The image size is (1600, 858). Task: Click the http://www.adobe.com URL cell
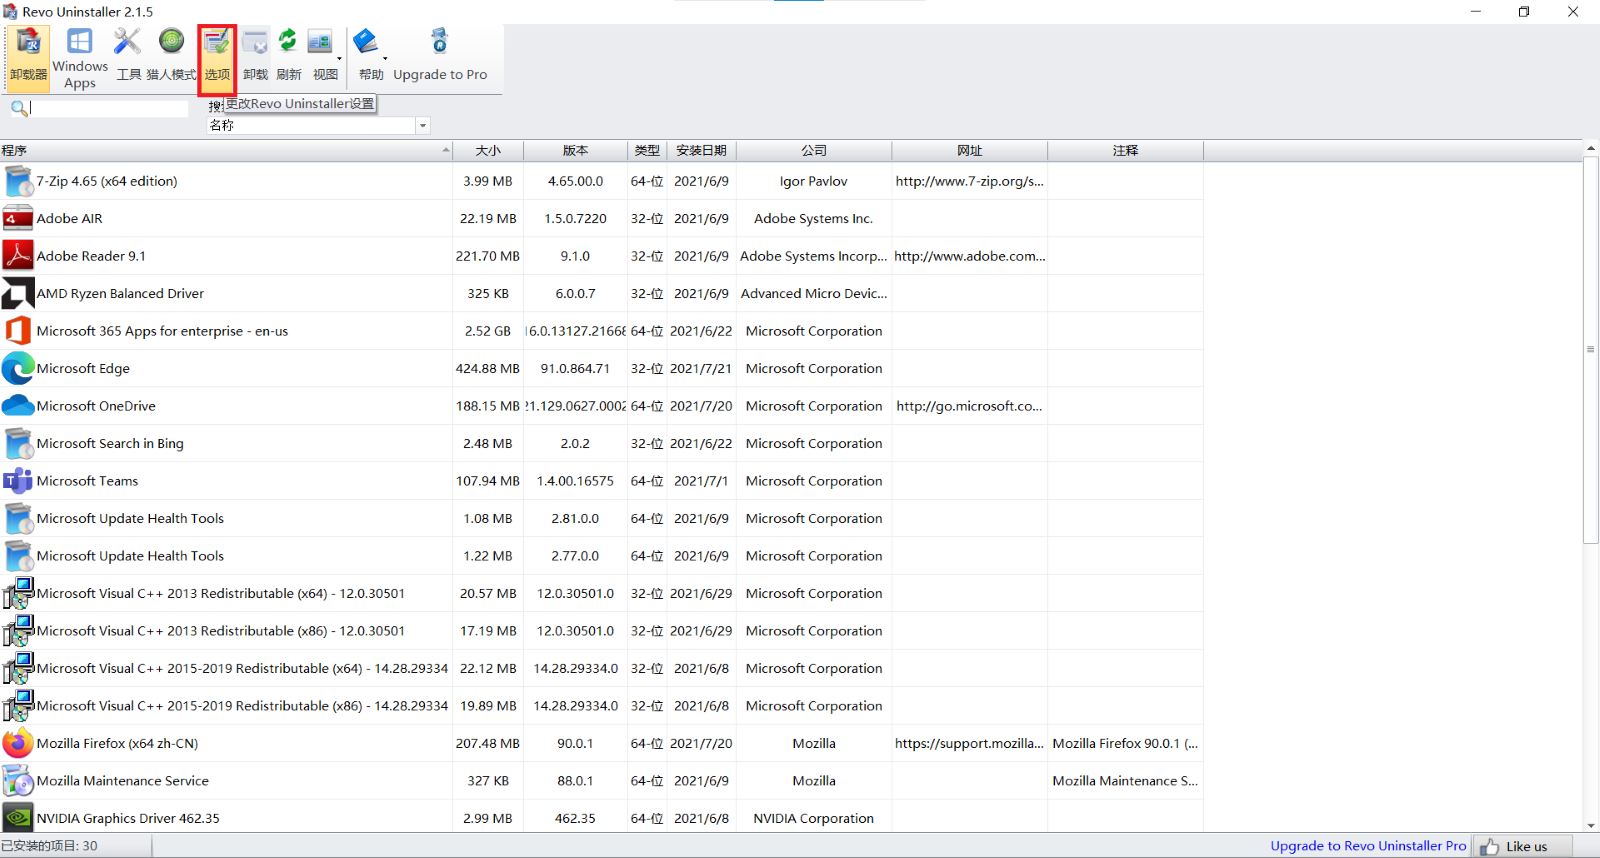(970, 256)
